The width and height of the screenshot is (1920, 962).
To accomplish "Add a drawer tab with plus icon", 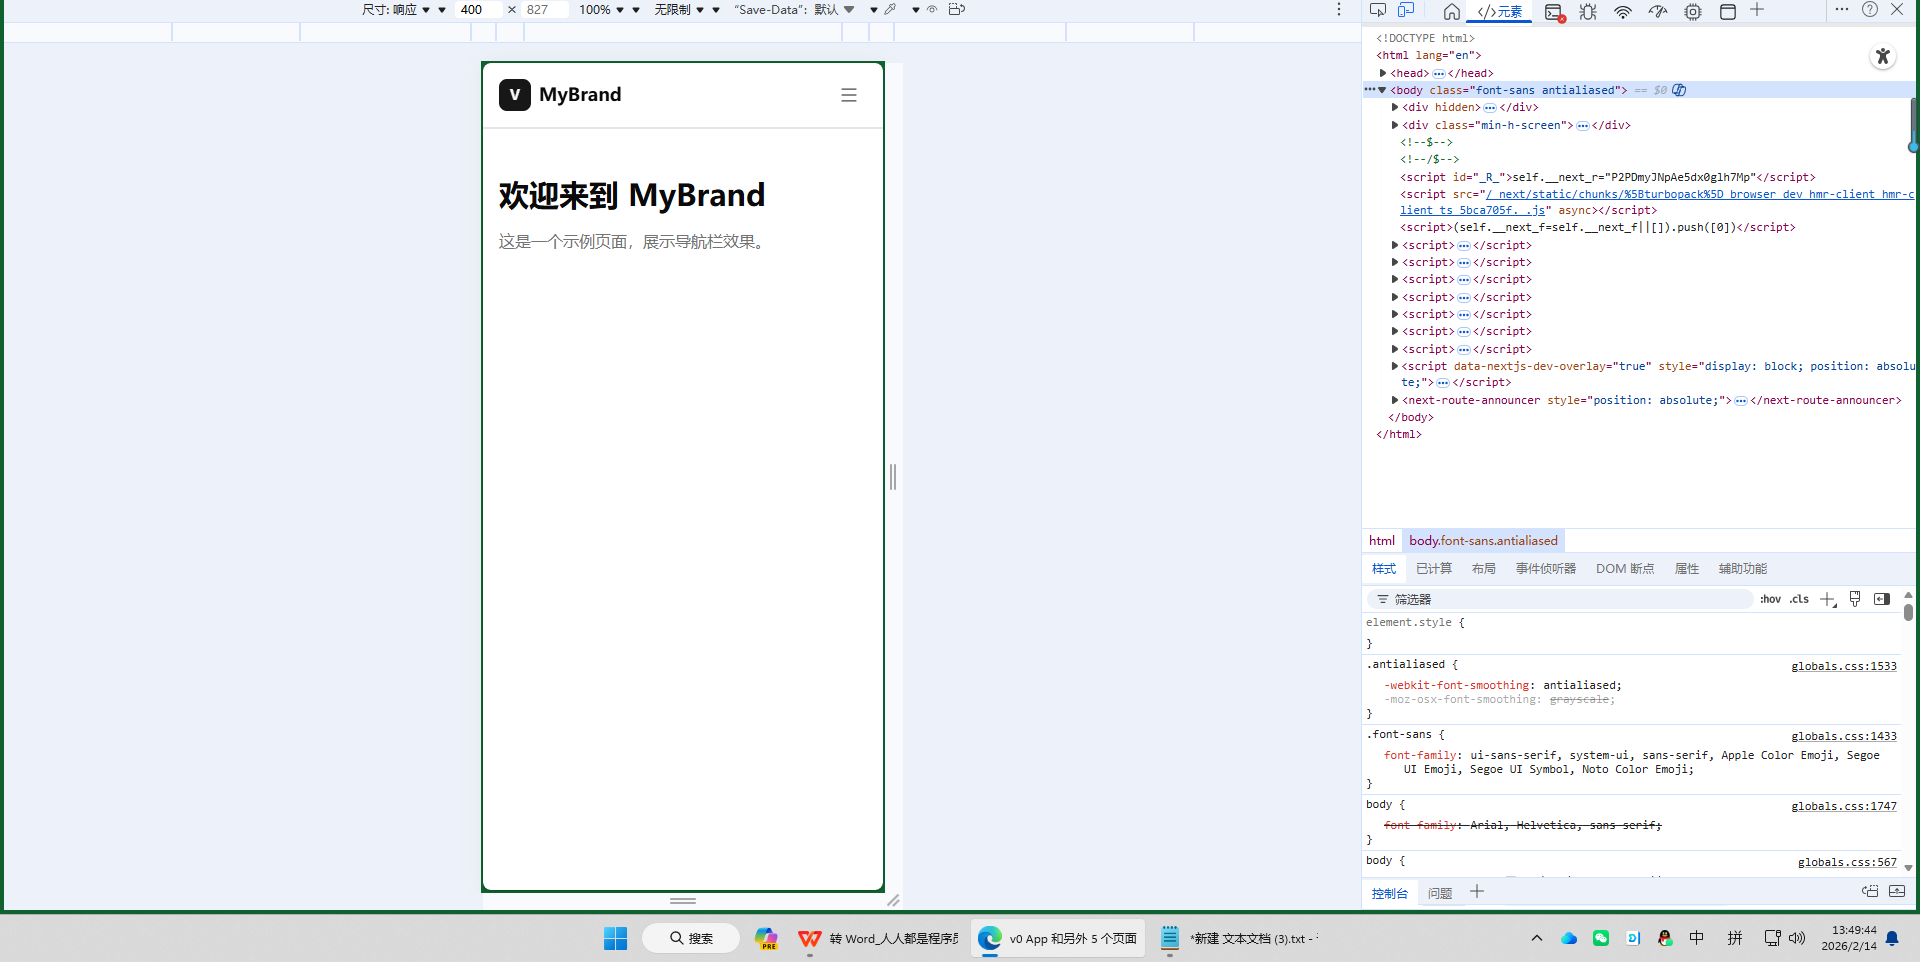I will click(1477, 891).
